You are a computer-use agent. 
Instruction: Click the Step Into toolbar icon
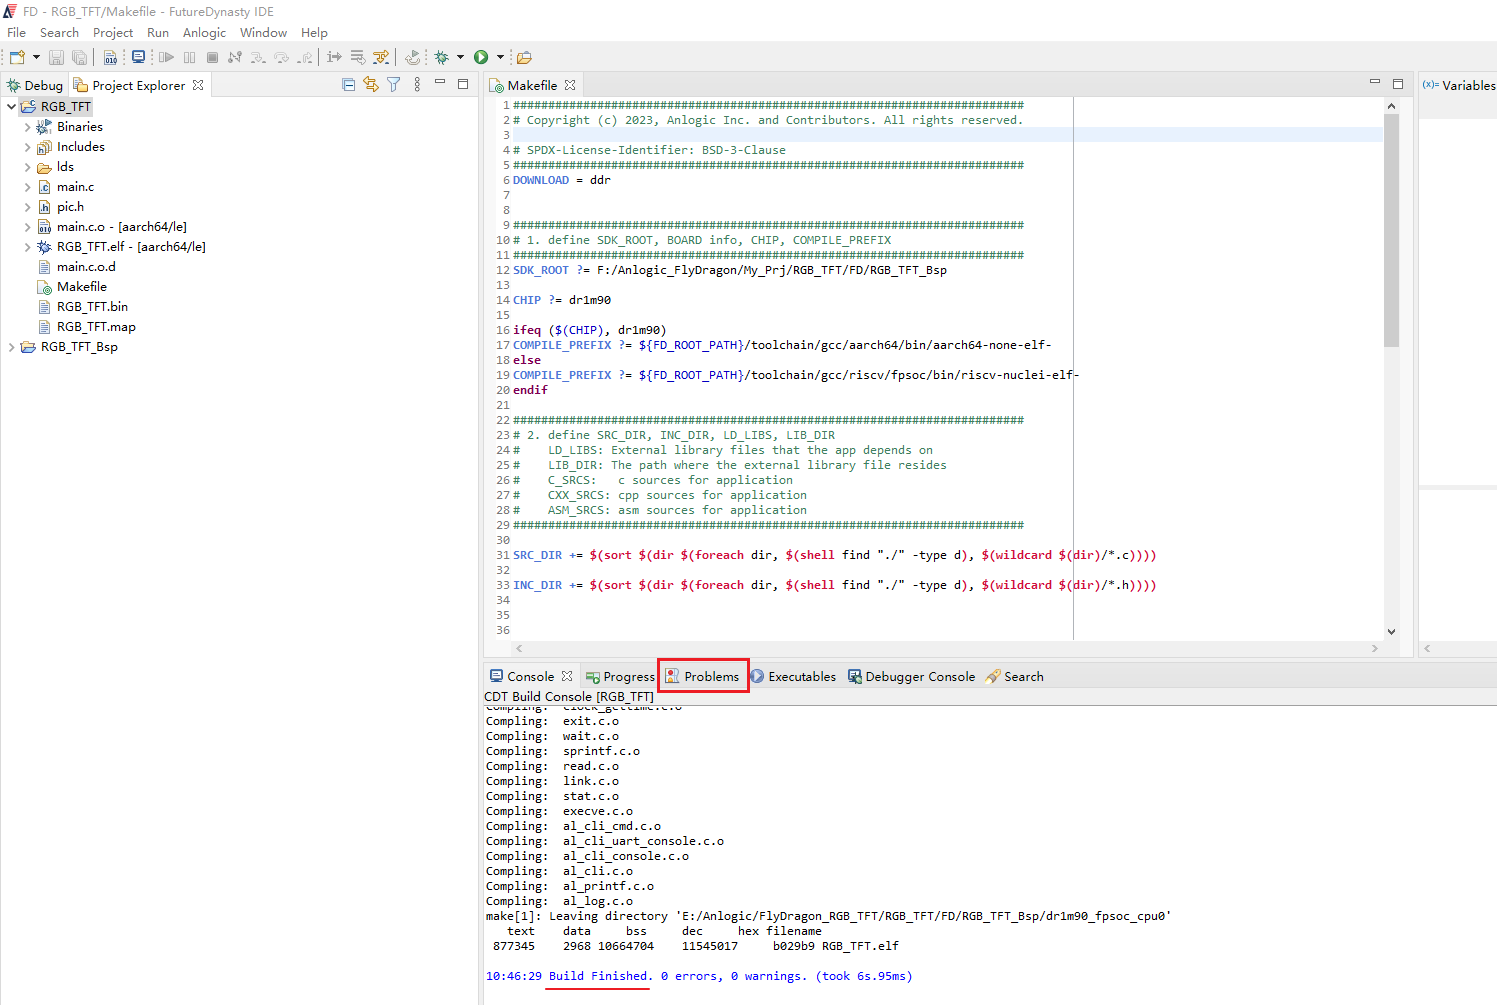pyautogui.click(x=258, y=57)
